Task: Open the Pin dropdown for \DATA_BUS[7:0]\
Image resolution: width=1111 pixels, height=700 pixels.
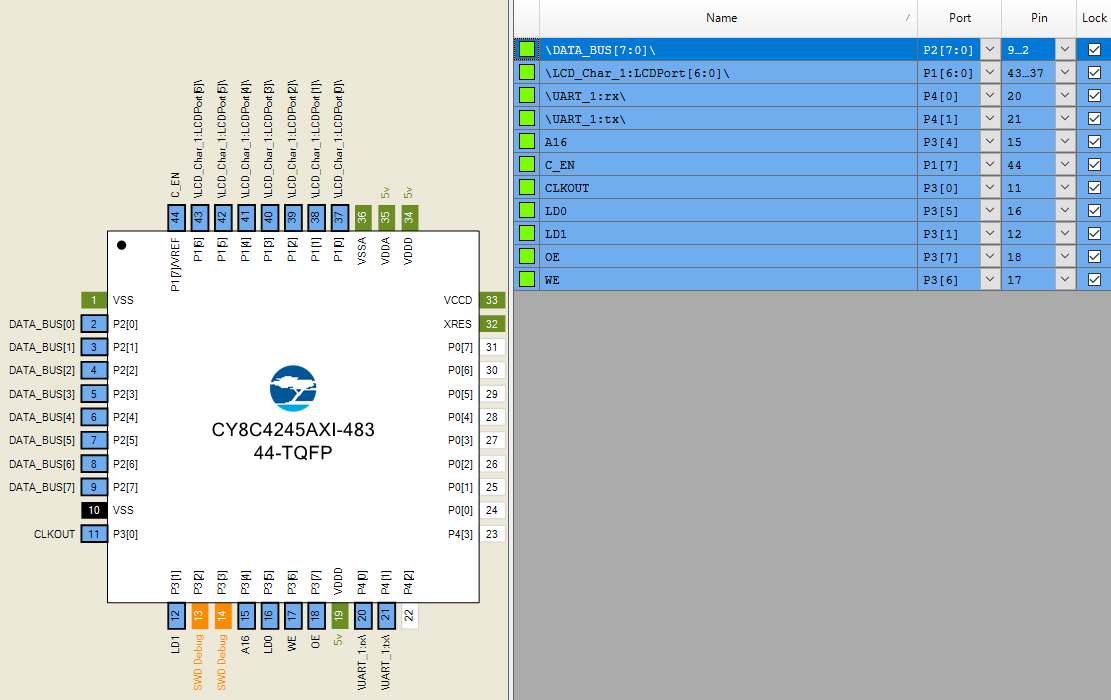Action: (1064, 50)
